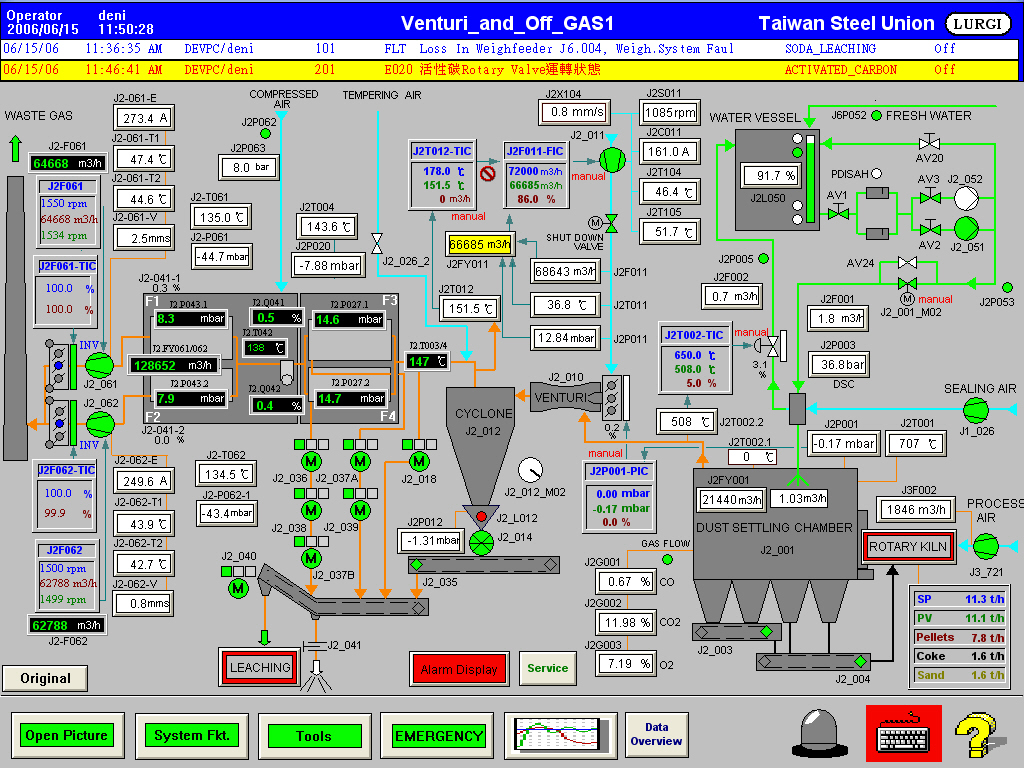Select the J2_052 white pump symbol
Image resolution: width=1024 pixels, height=768 pixels.
pyautogui.click(x=967, y=199)
